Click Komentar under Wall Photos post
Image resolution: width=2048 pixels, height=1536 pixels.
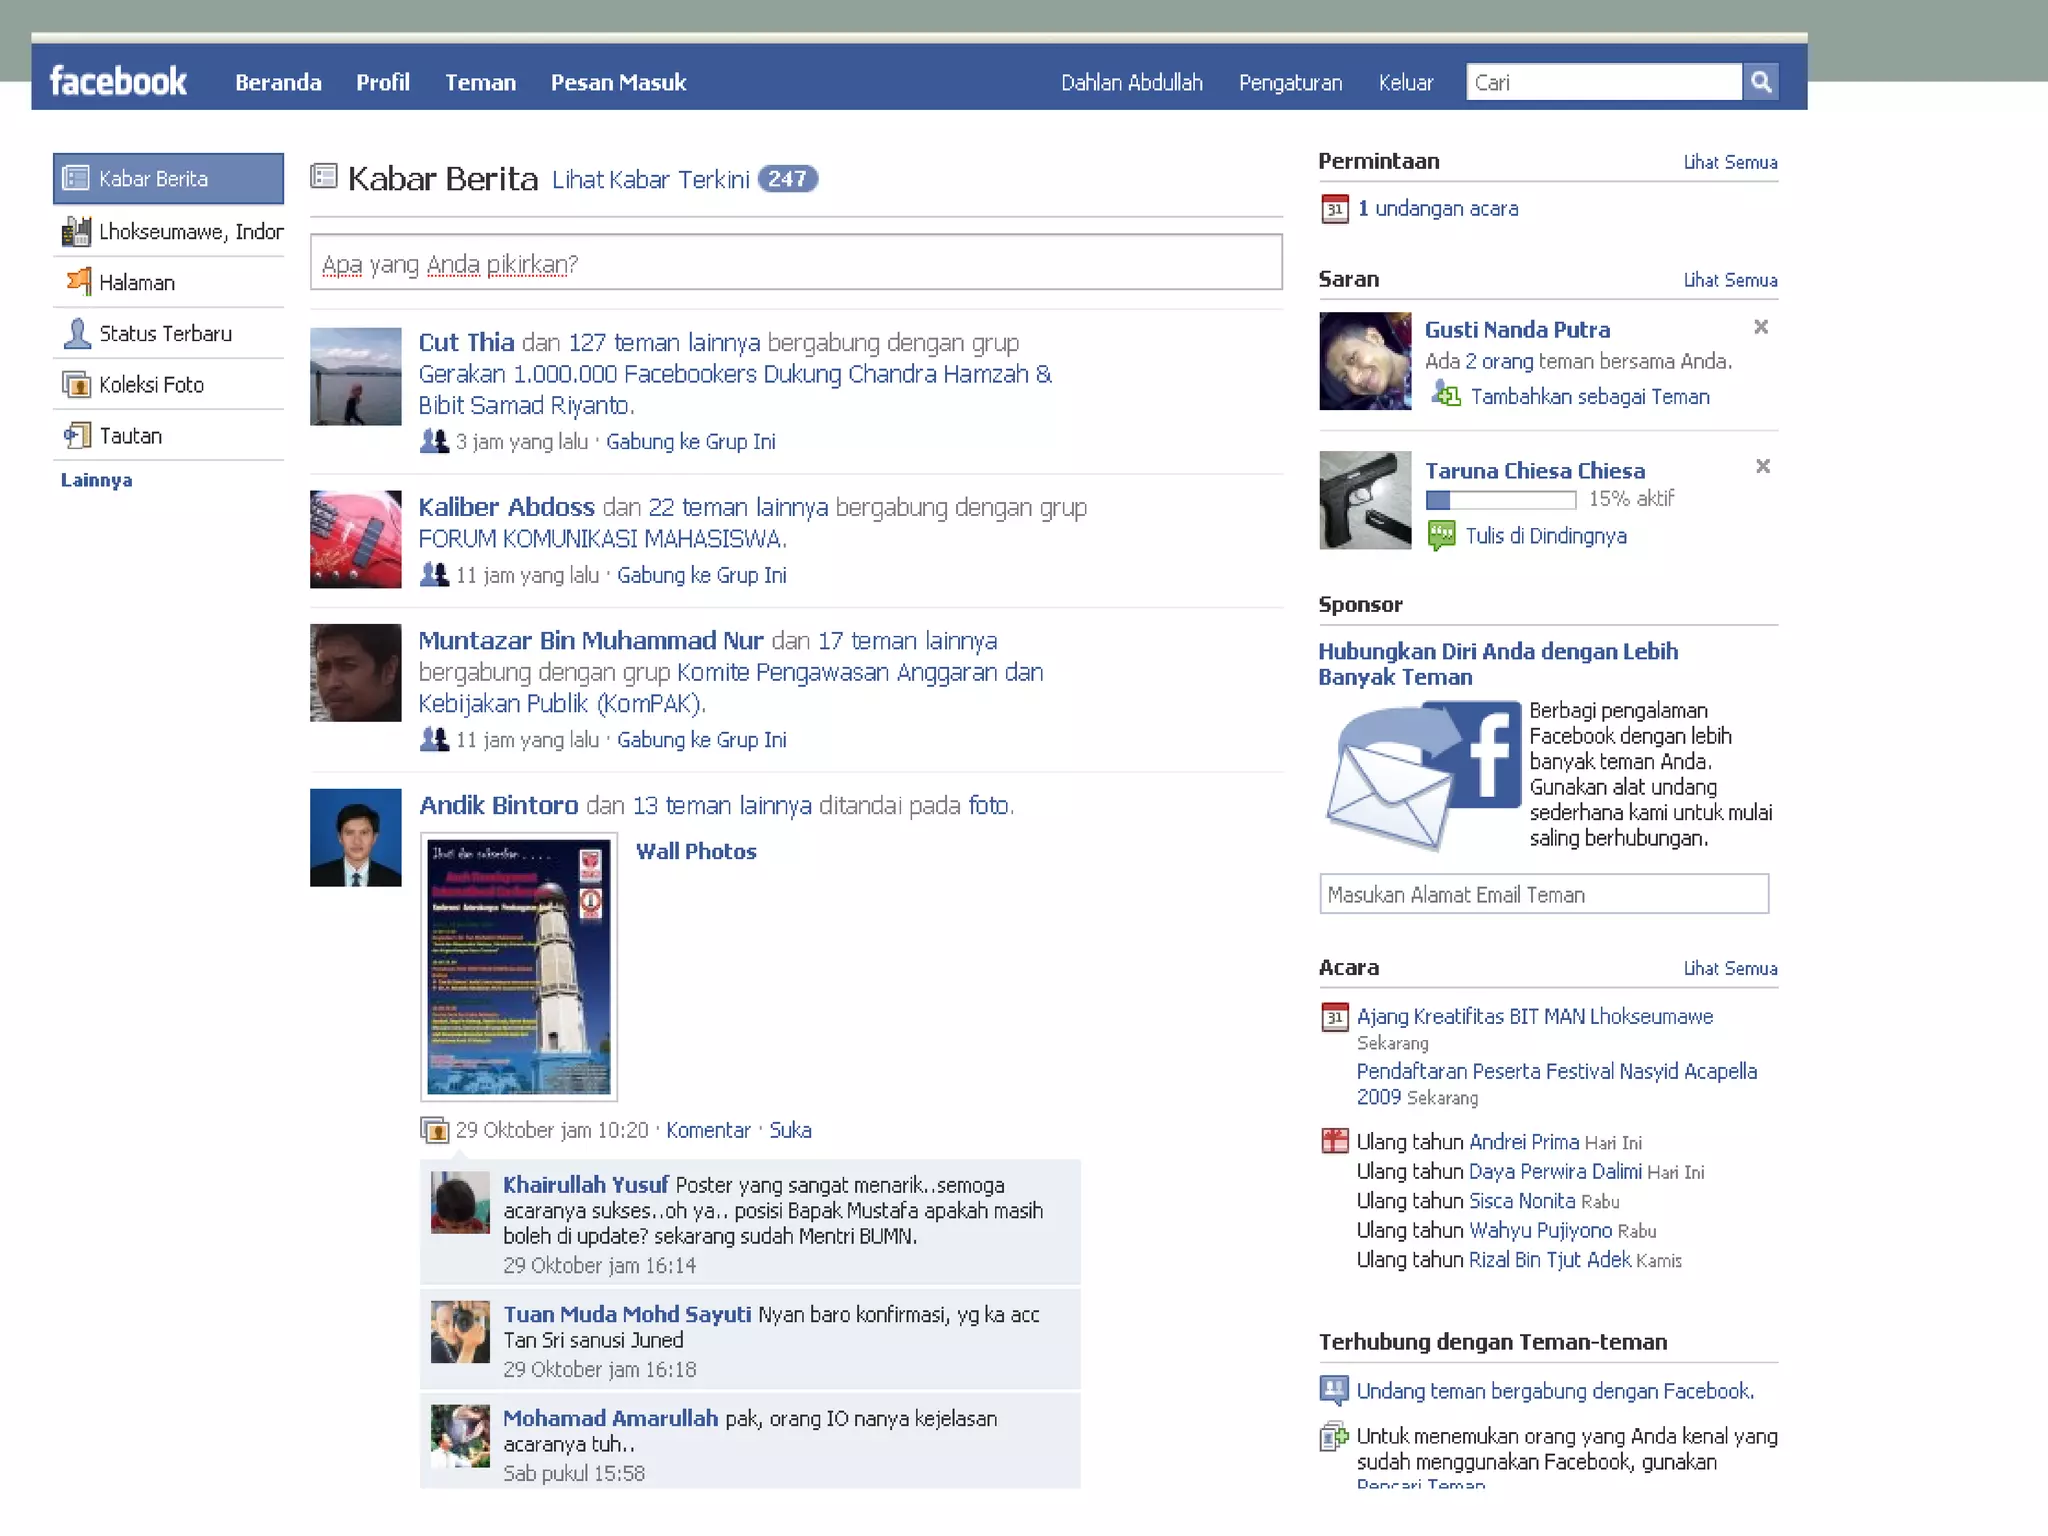(708, 1130)
